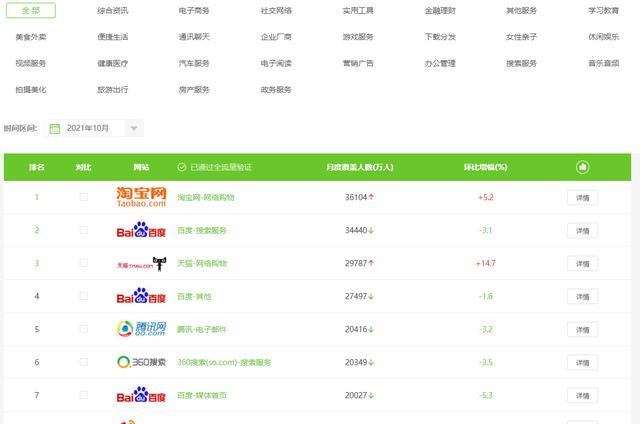
Task: Open the 腾讯-电子邮件 link
Action: [x=202, y=329]
